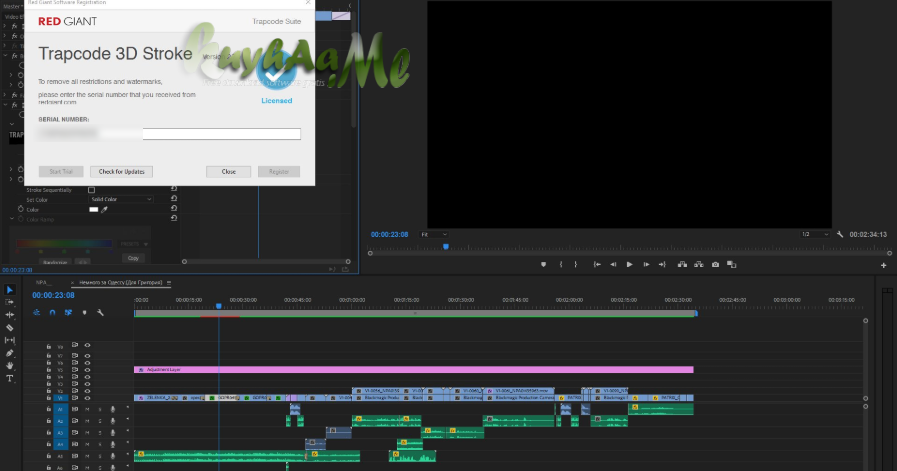Screen dimensions: 897x471
Task: Add a marker in timeline header
Action: (85, 312)
